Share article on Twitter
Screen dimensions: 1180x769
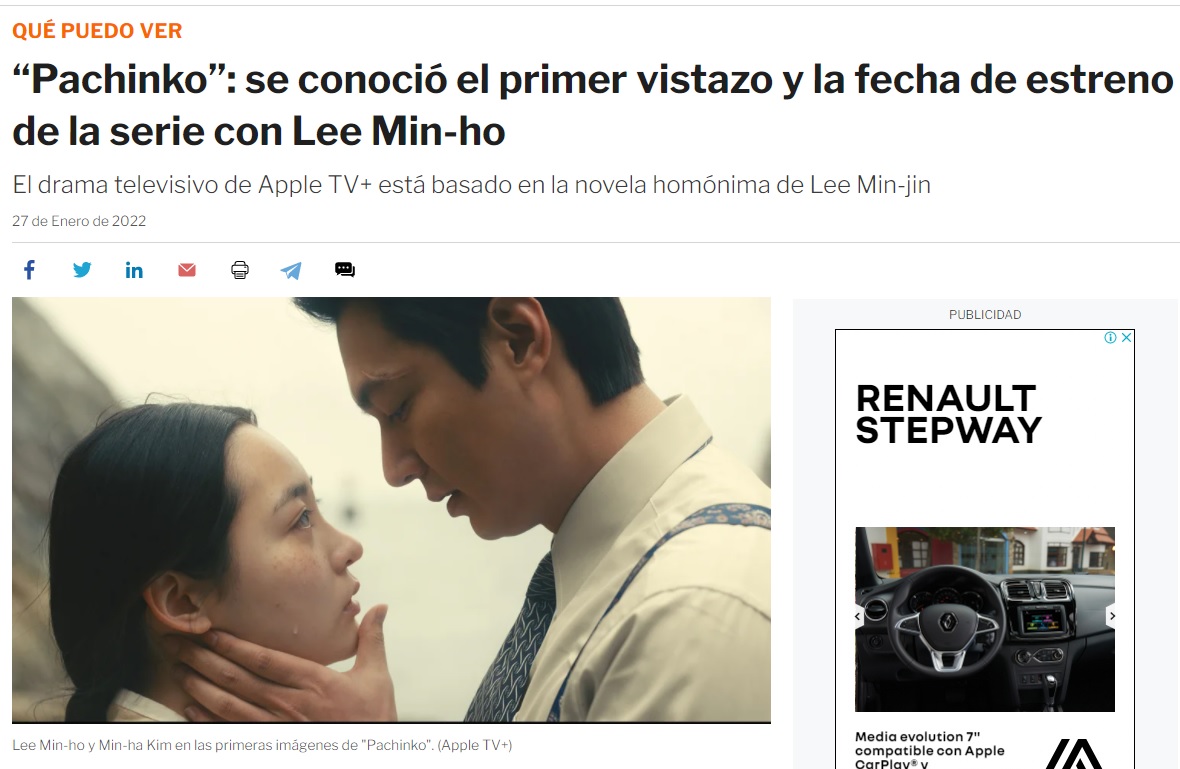click(82, 269)
